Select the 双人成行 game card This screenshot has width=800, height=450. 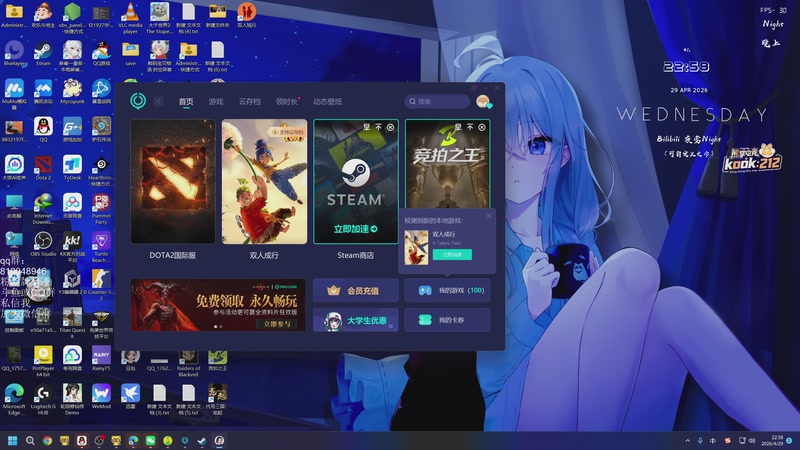(x=264, y=181)
